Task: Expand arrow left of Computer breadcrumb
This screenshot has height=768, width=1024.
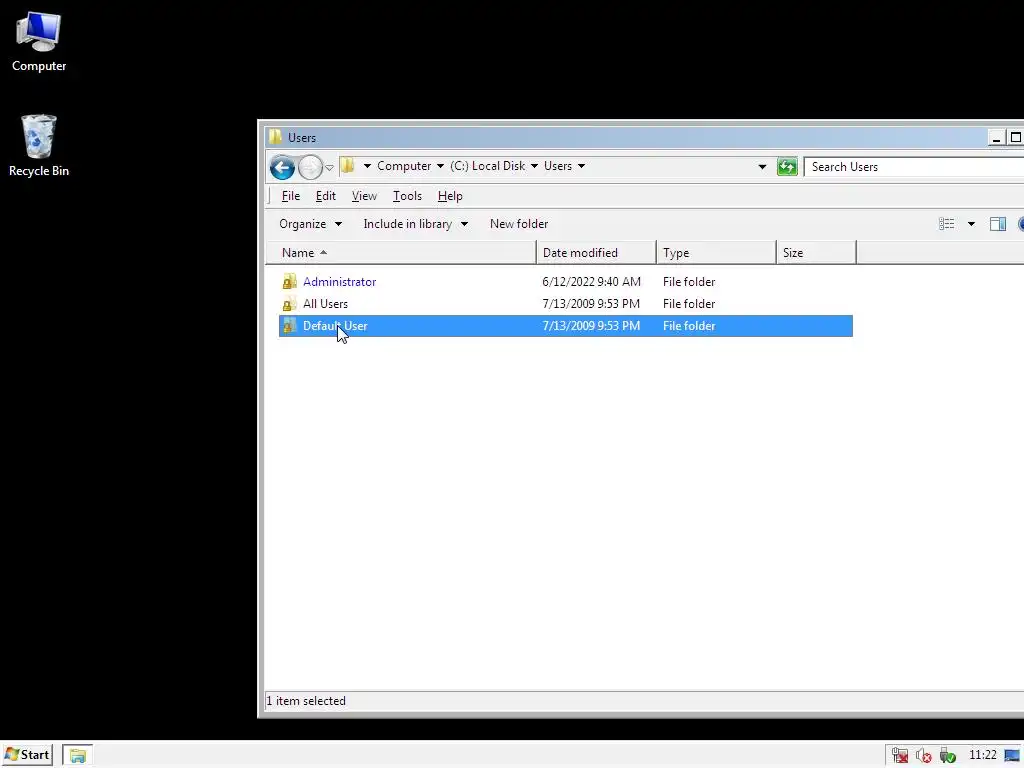Action: tap(367, 166)
